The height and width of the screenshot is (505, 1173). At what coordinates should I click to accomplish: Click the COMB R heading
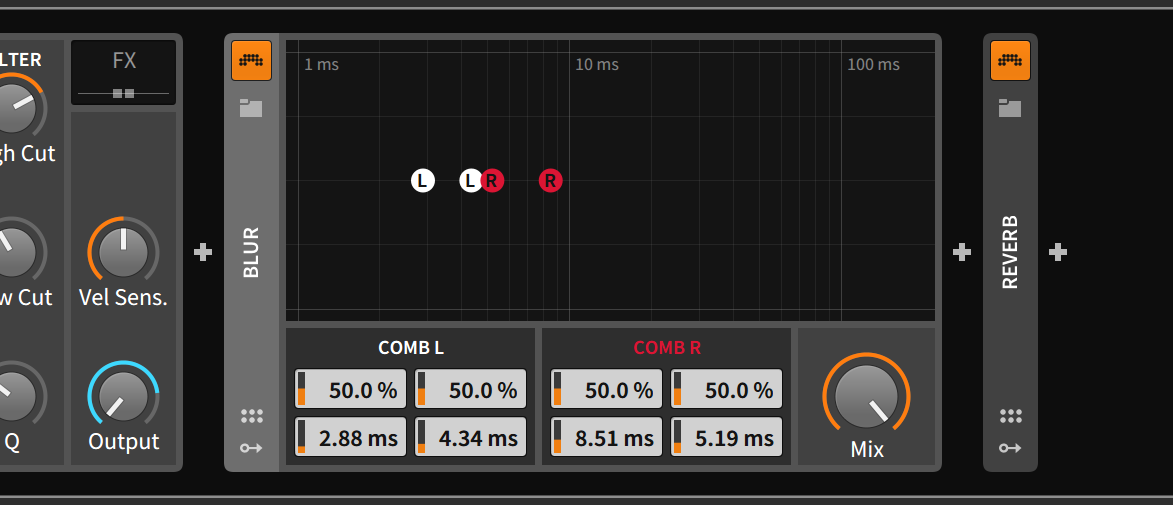(667, 348)
